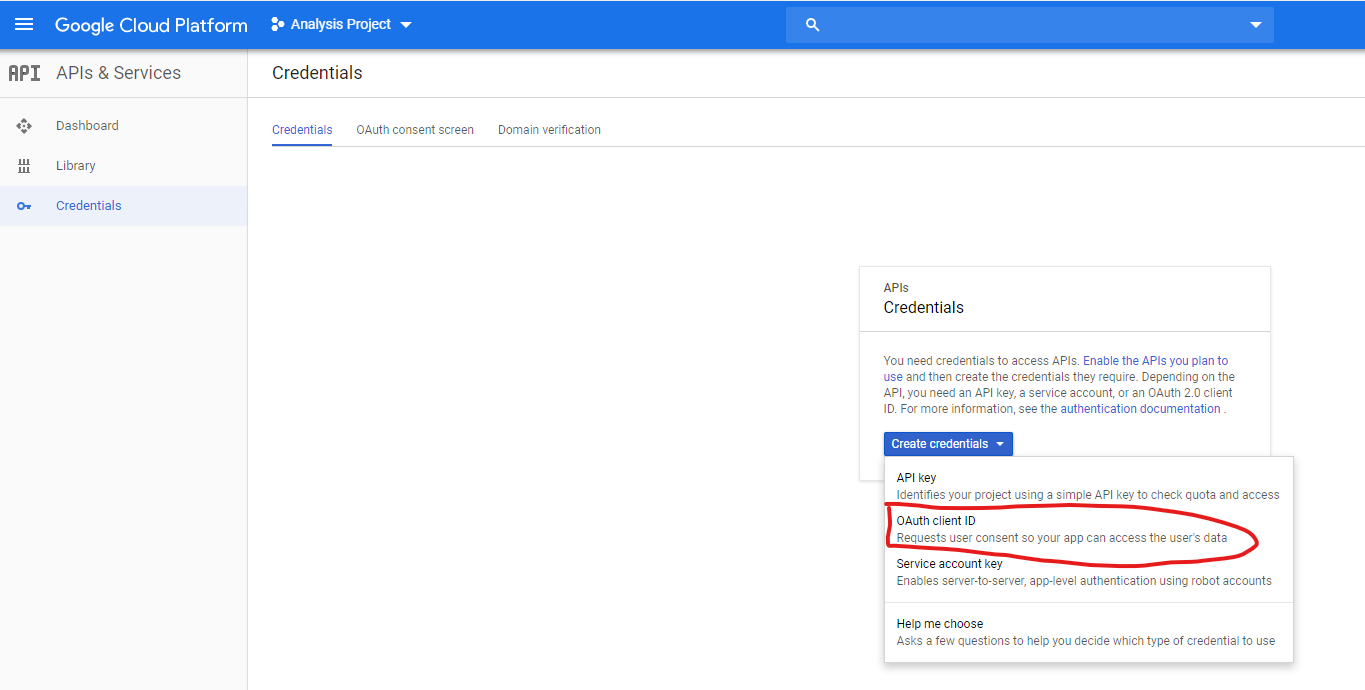1365x690 pixels.
Task: Click the Credentials page title
Action: (317, 73)
